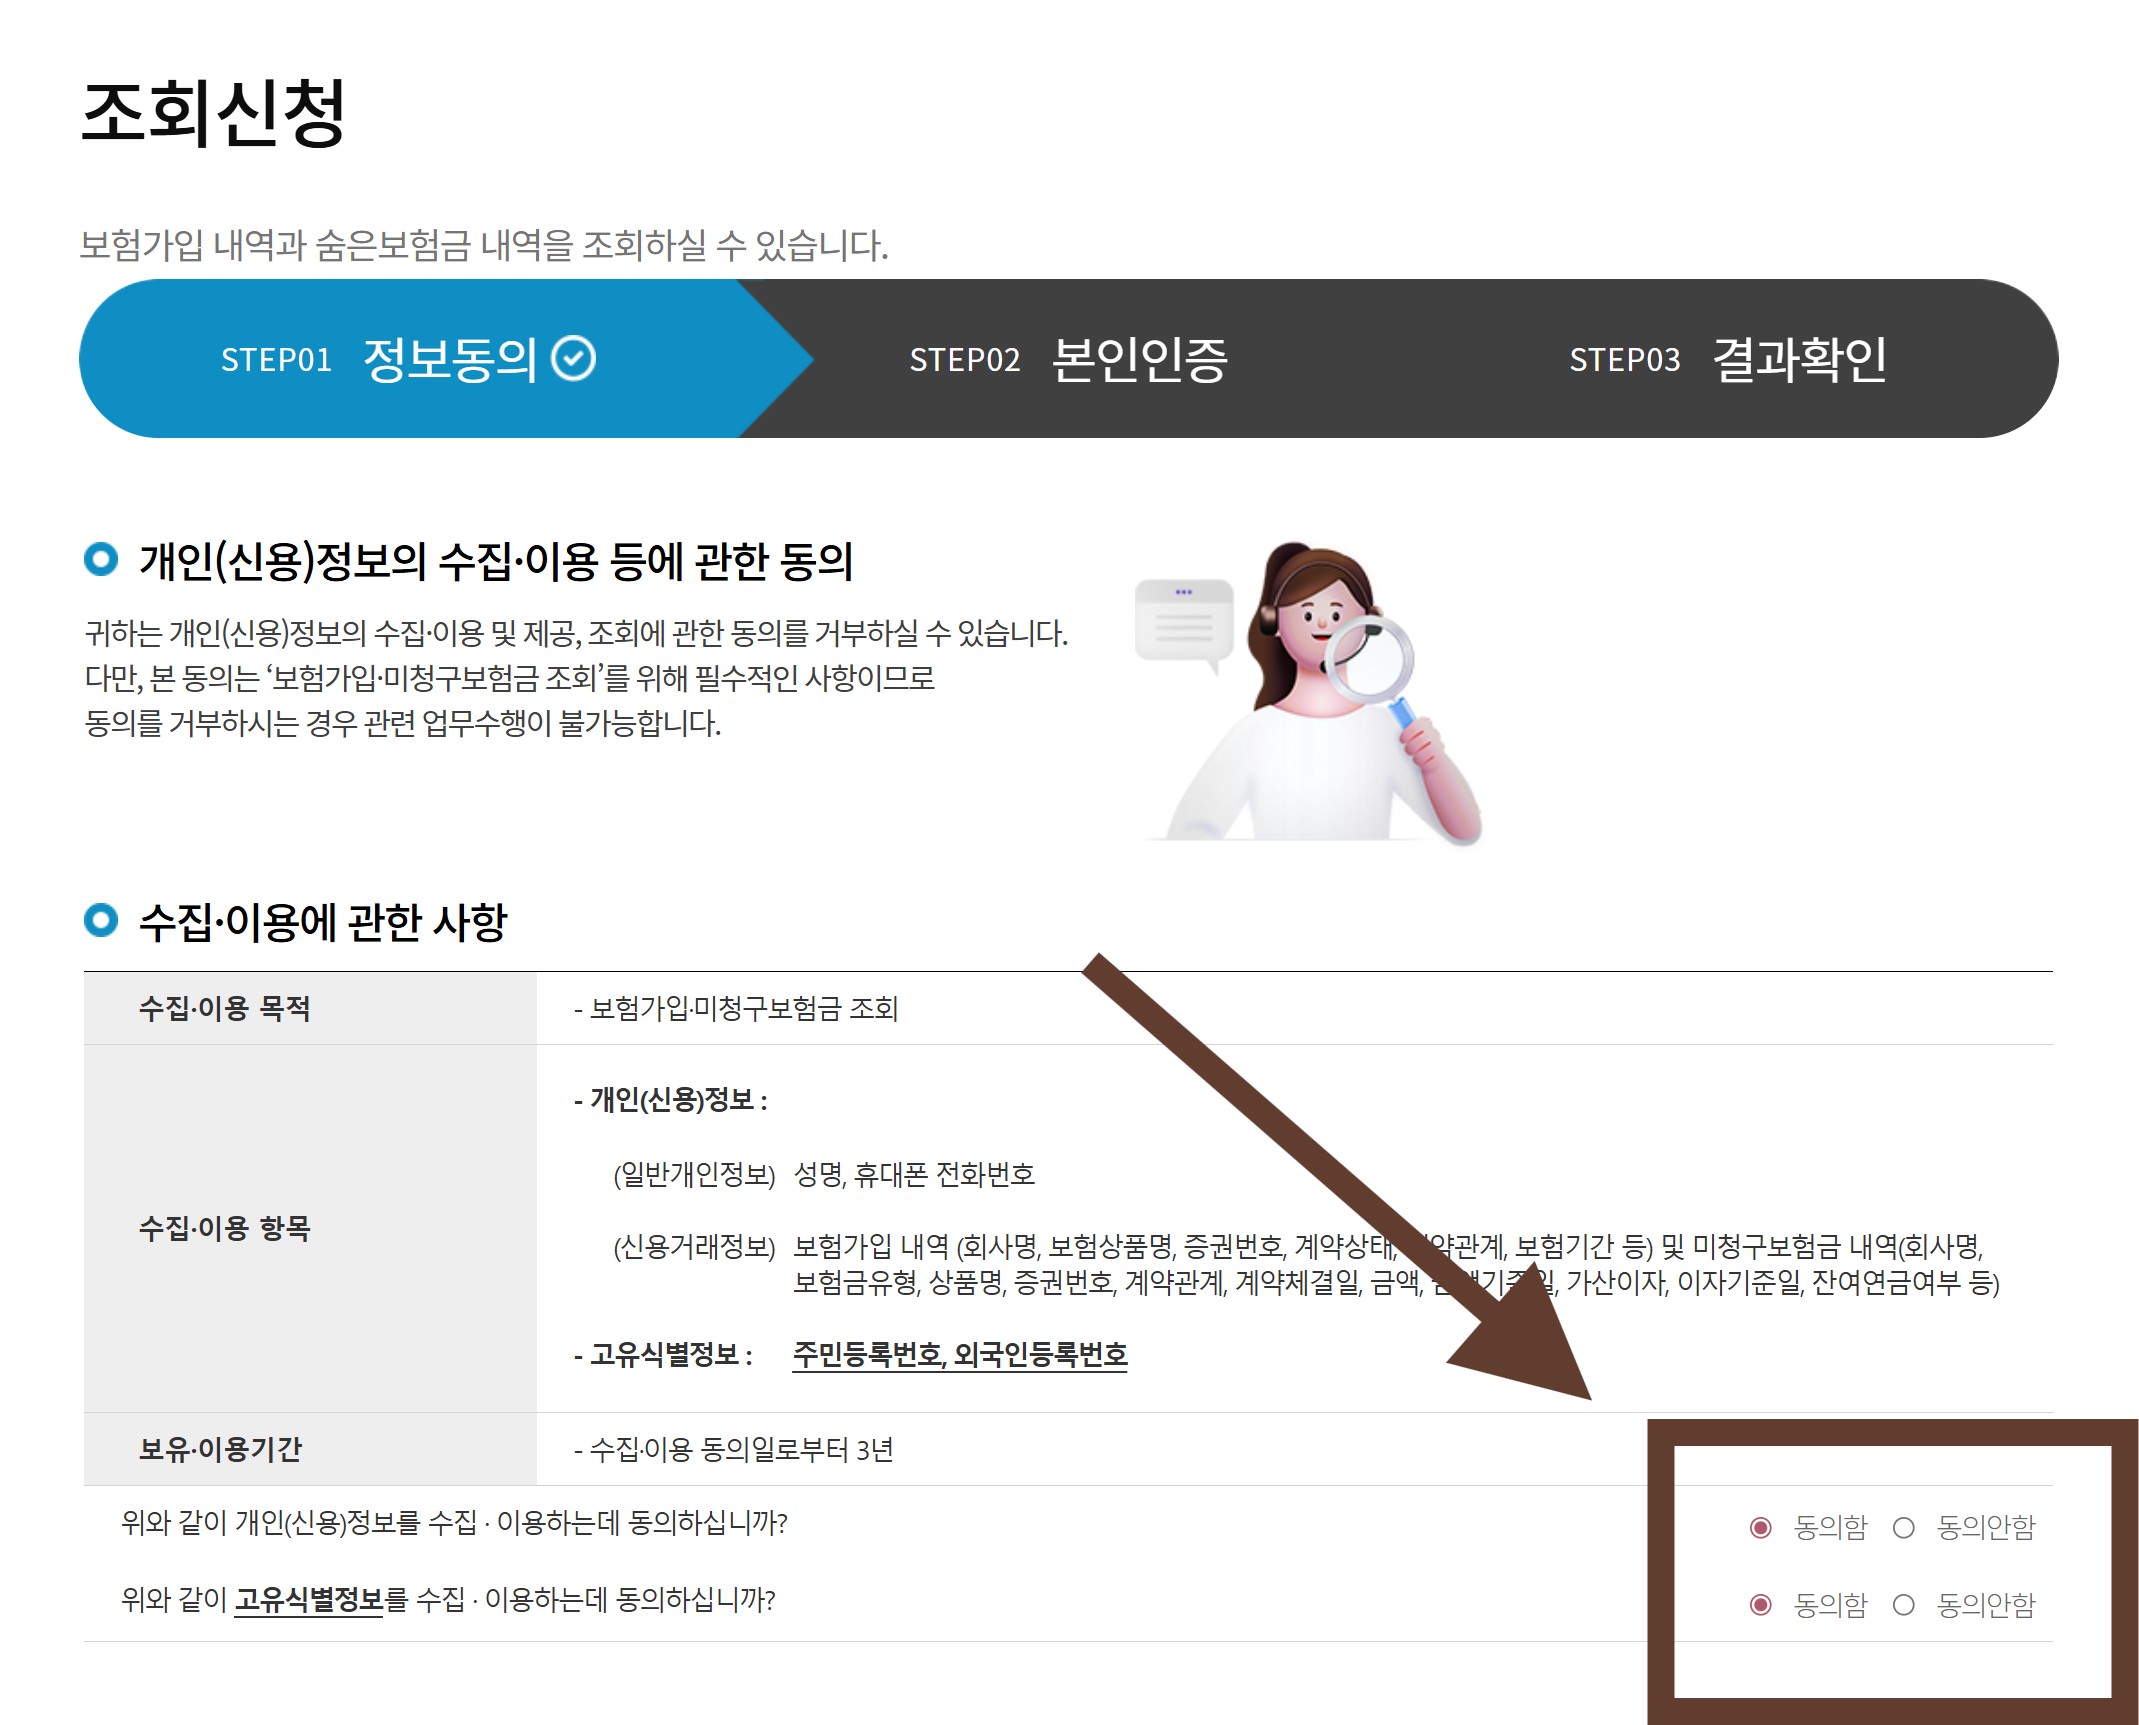Click the 보유·이용기간 row header
Viewport: 2139px width, 1725px height.
pyautogui.click(x=220, y=1449)
